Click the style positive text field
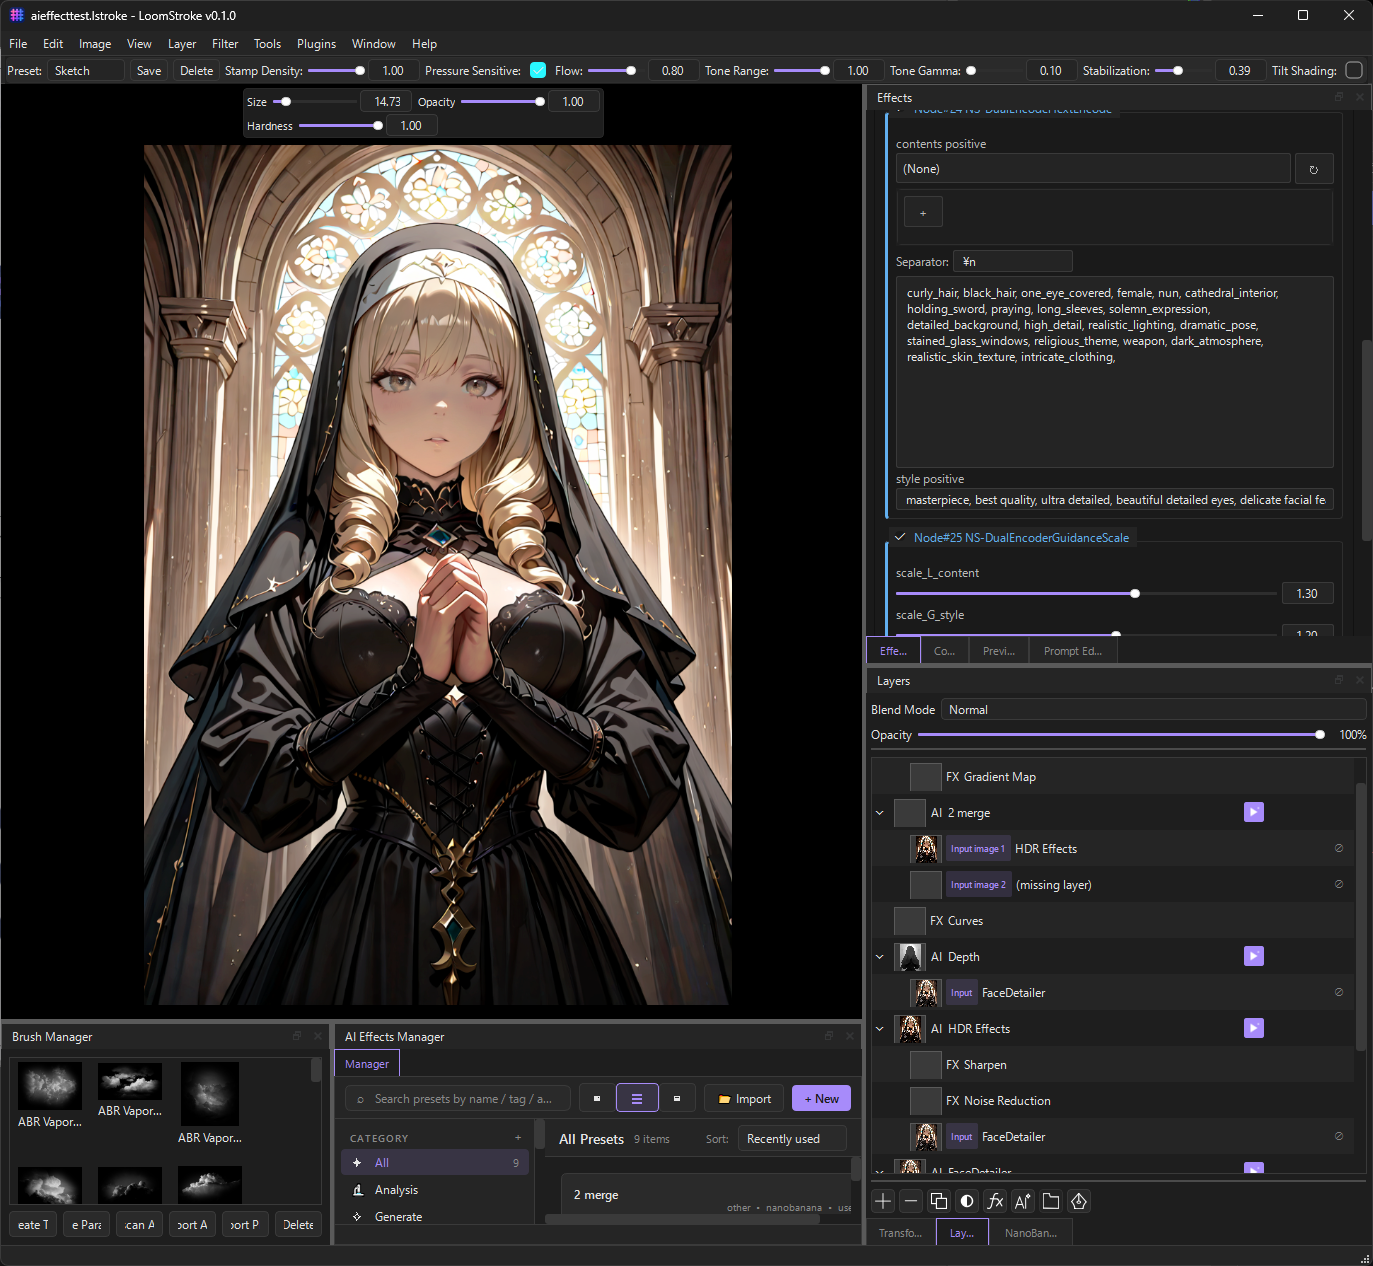This screenshot has width=1373, height=1266. [x=1114, y=500]
